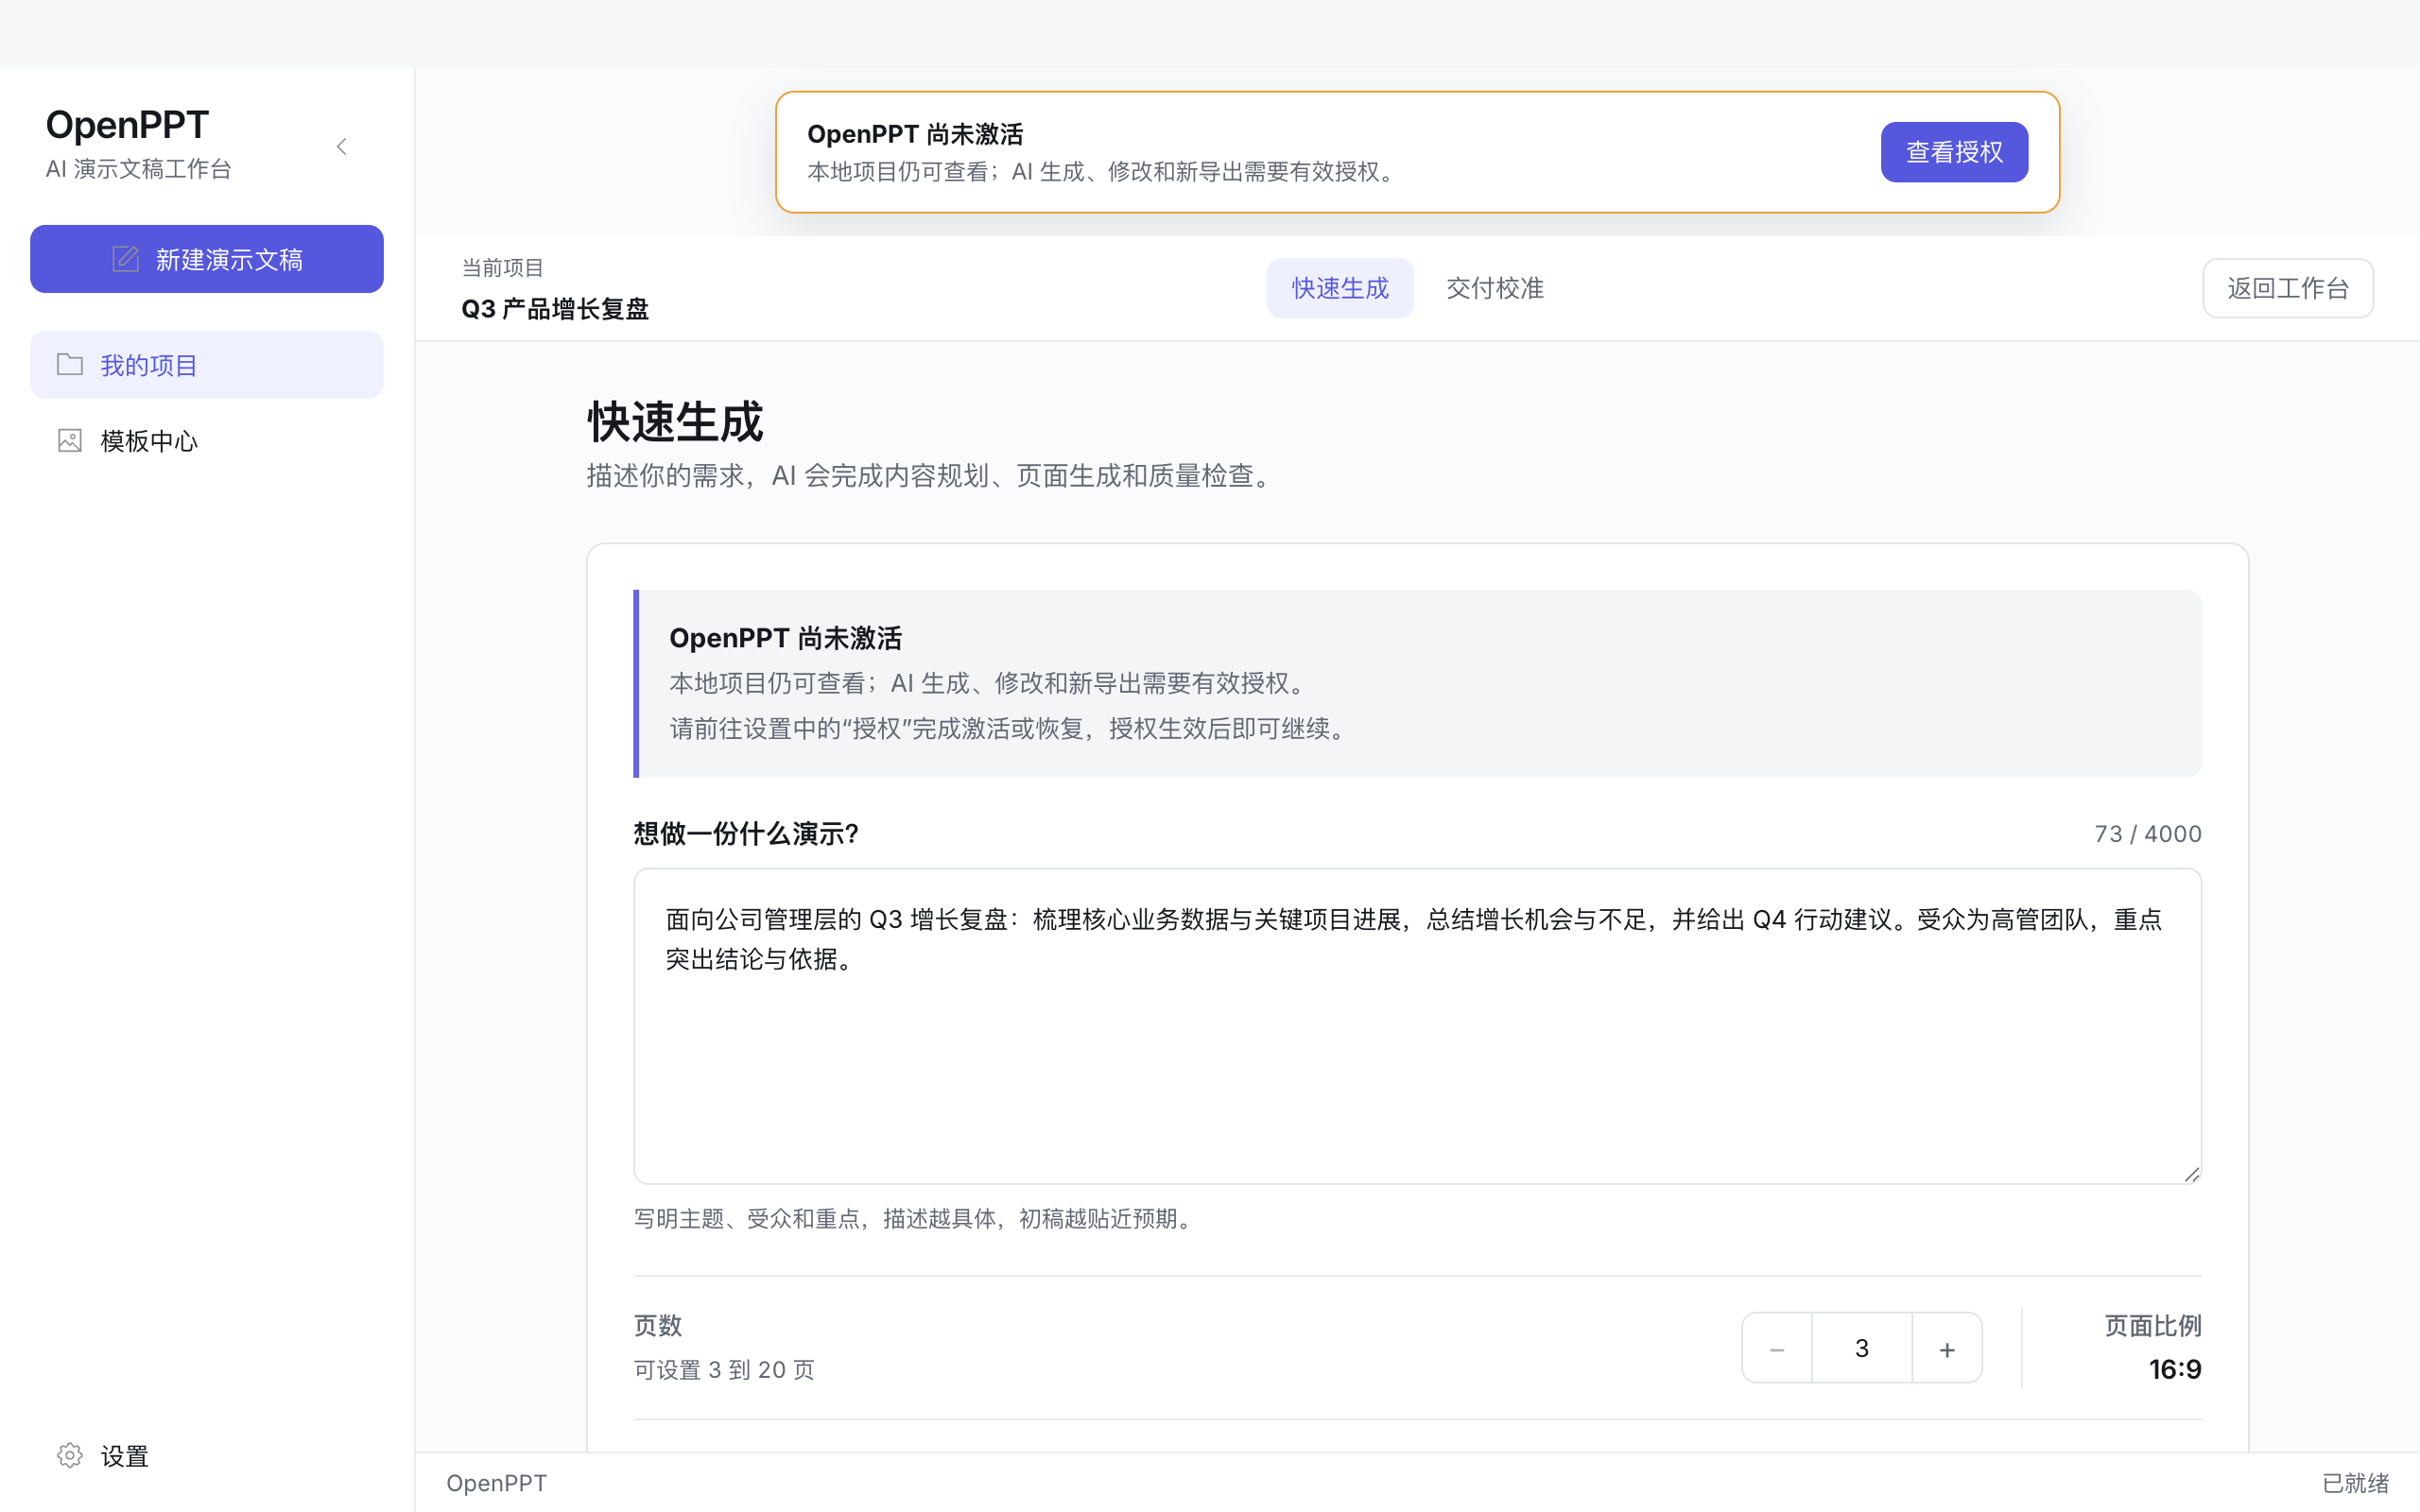Image resolution: width=2420 pixels, height=1512 pixels.
Task: Click the 可设置 3 到 20 页 hint
Action: [x=724, y=1370]
